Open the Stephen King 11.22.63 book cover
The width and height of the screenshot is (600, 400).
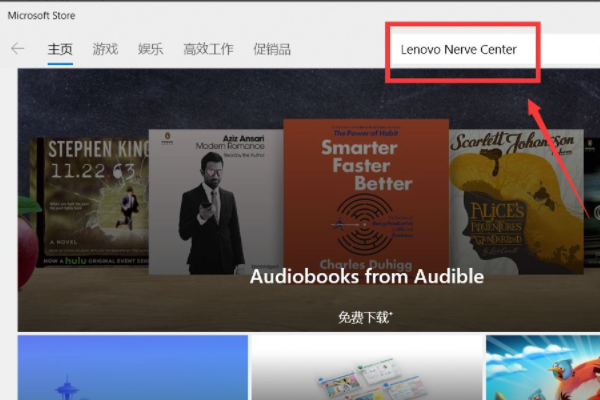[x=90, y=200]
